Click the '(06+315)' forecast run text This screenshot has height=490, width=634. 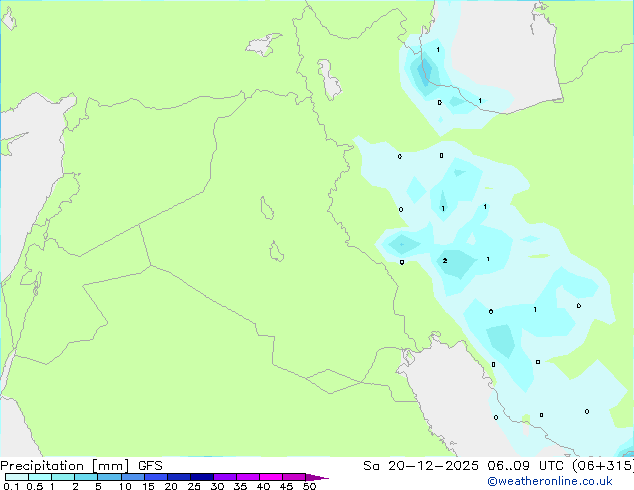point(603,466)
